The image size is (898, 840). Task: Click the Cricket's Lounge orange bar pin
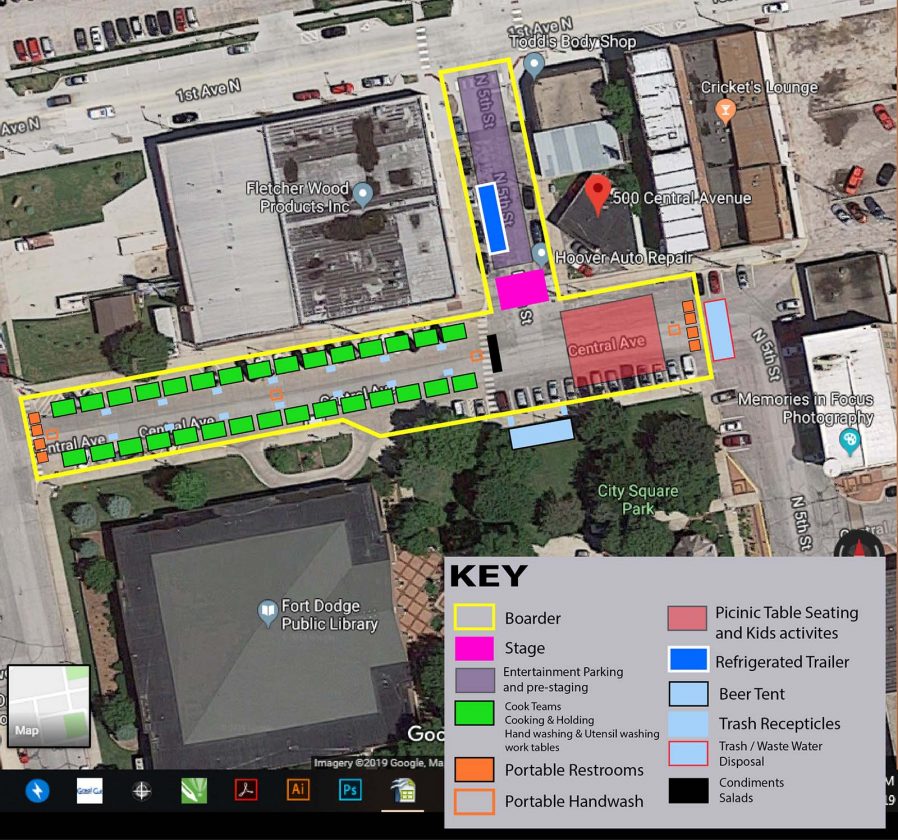coord(726,111)
